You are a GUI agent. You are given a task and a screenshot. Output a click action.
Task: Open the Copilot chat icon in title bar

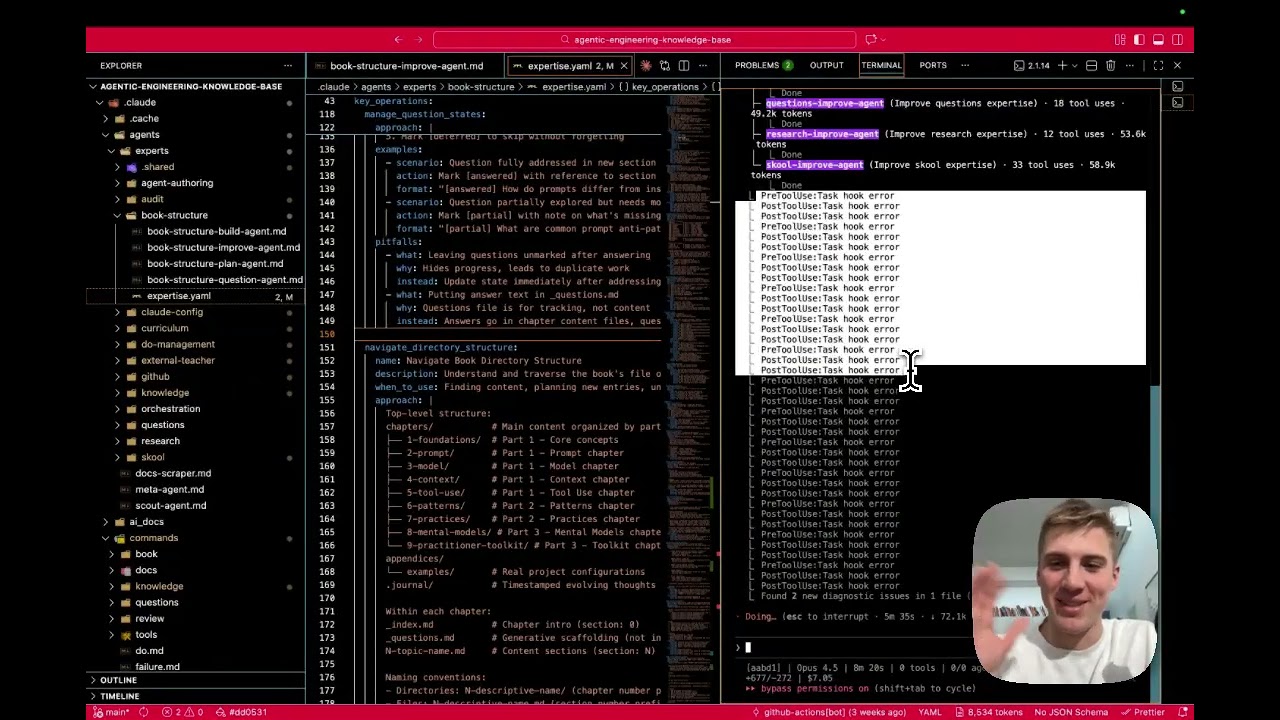tap(871, 40)
